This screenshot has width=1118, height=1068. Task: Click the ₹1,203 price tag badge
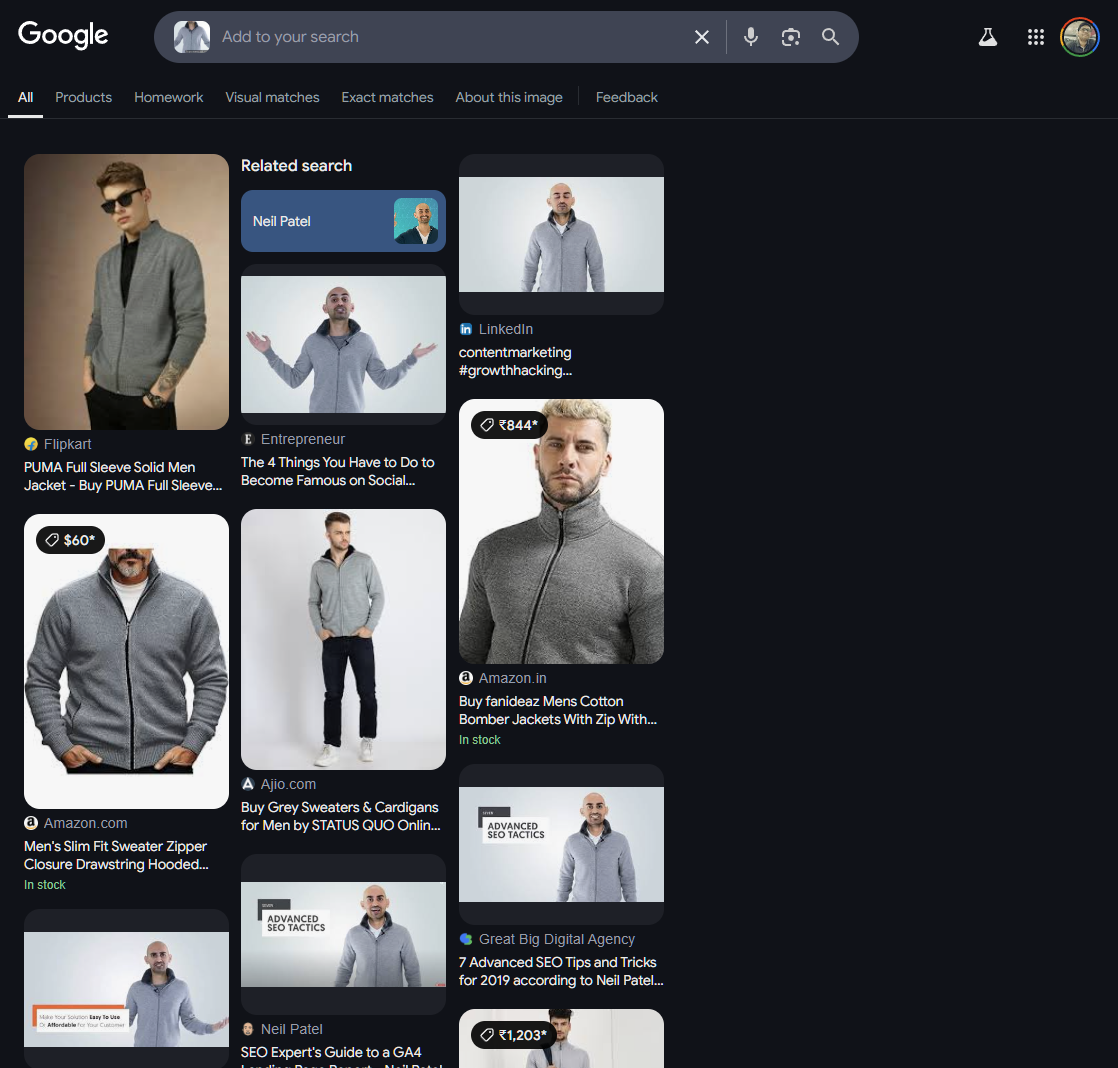click(x=513, y=1035)
